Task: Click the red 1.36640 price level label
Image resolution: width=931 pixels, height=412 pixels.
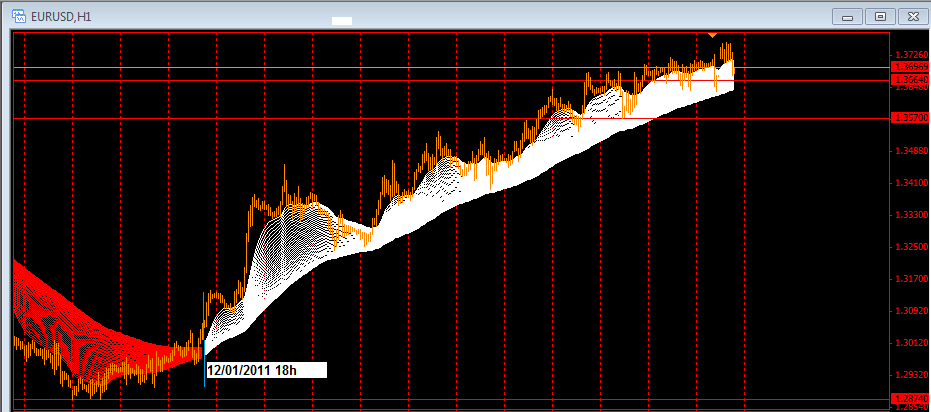Action: coord(909,79)
